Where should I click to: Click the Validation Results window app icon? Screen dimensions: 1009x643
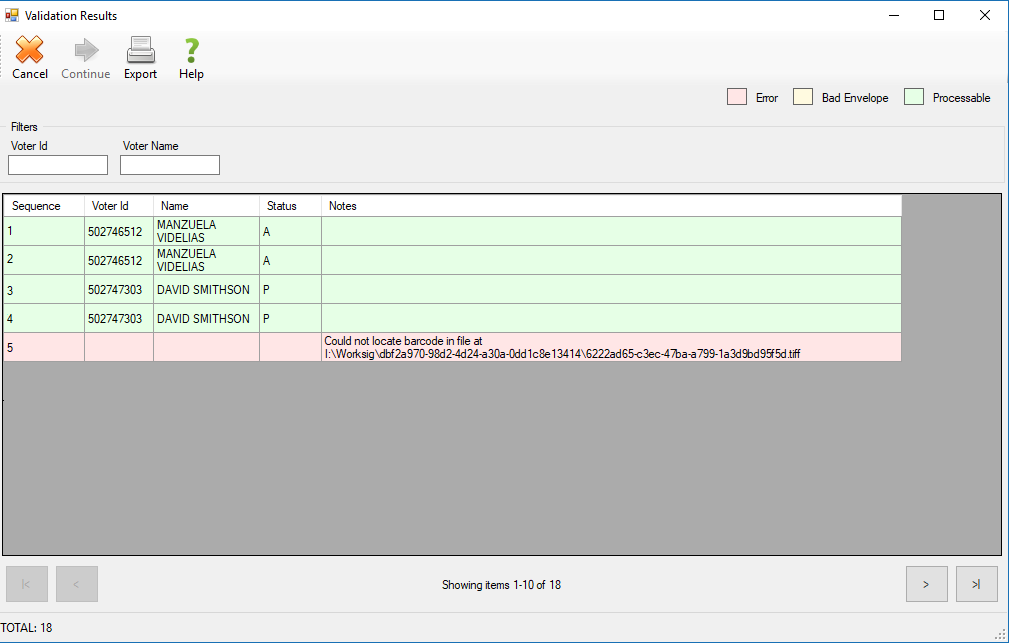tap(12, 15)
